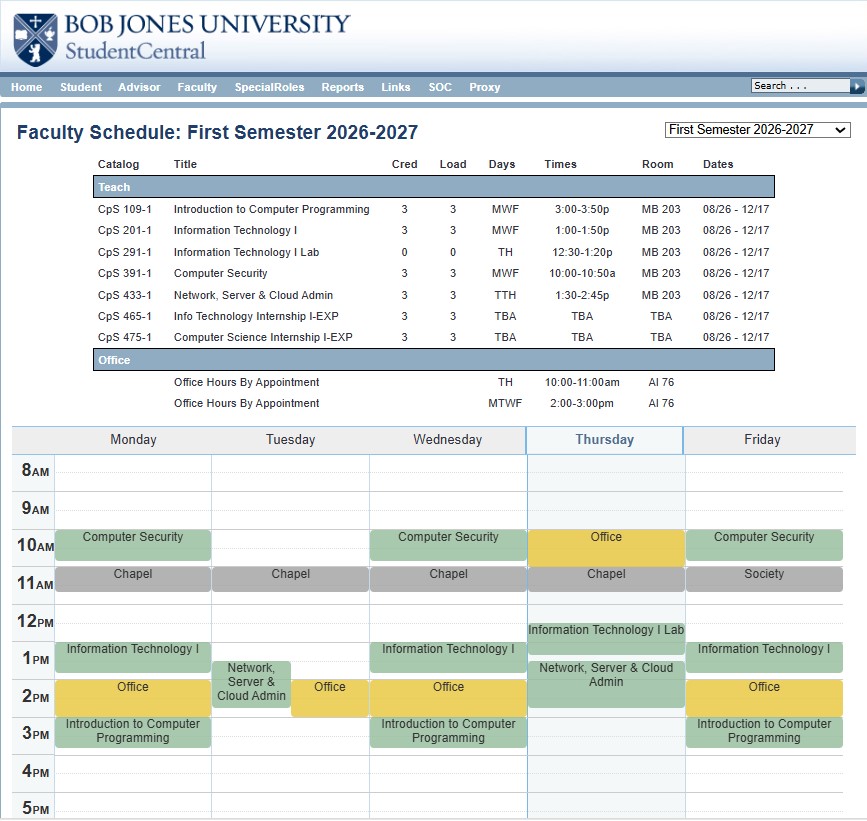Open the Student menu
The image size is (867, 821).
81,87
